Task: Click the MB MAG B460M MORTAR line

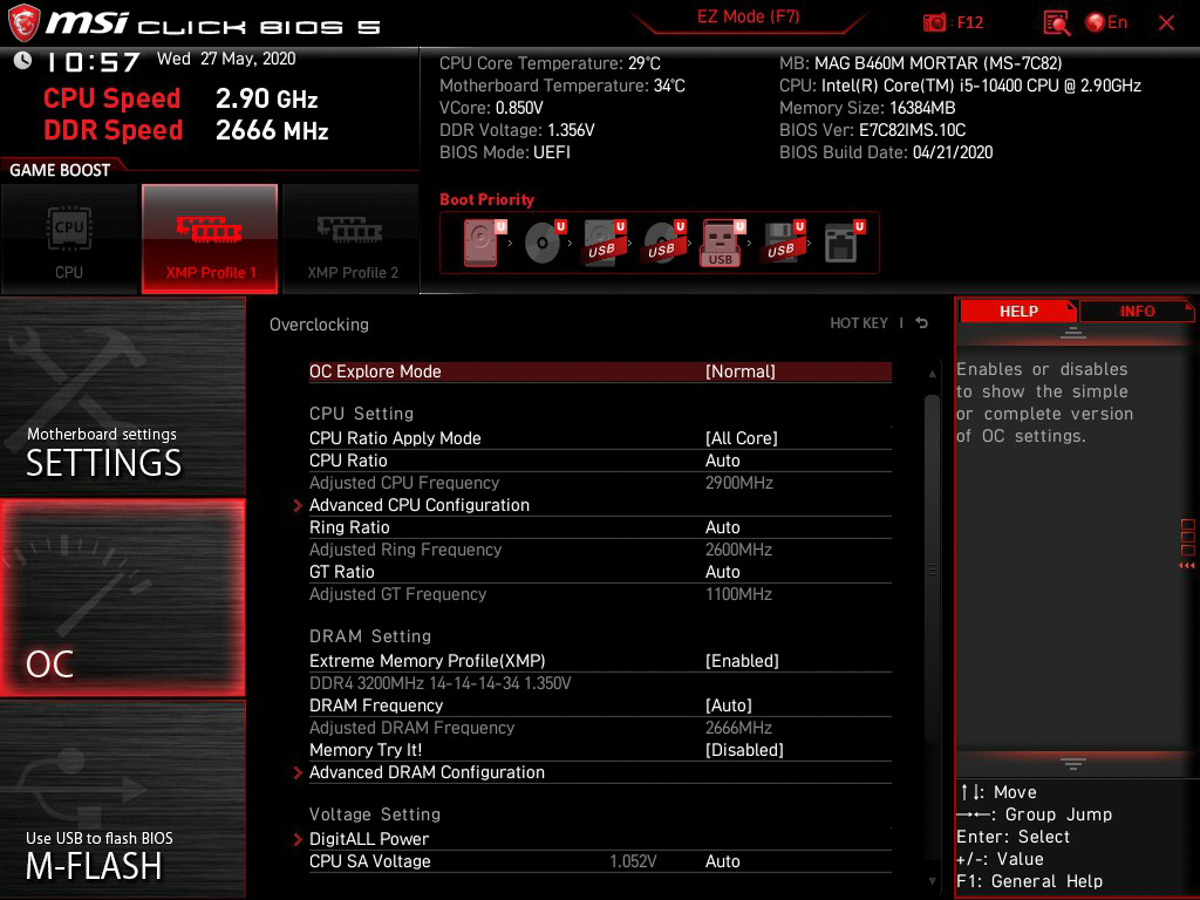Action: (921, 64)
